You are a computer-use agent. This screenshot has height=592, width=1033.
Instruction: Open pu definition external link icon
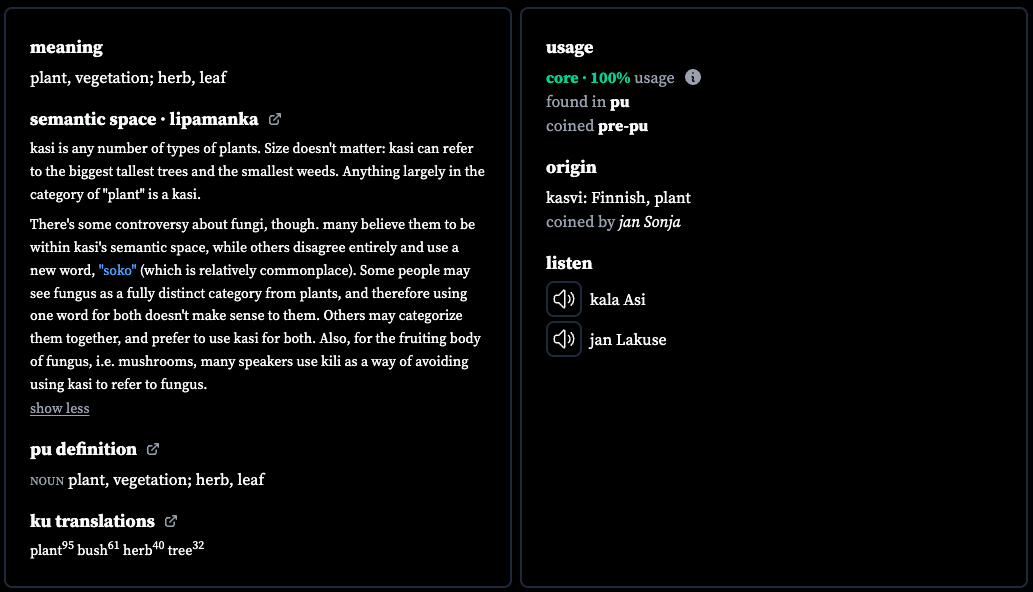[153, 449]
